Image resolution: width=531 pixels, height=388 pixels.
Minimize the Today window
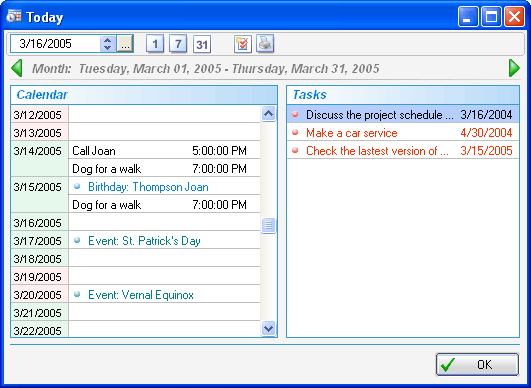468,17
